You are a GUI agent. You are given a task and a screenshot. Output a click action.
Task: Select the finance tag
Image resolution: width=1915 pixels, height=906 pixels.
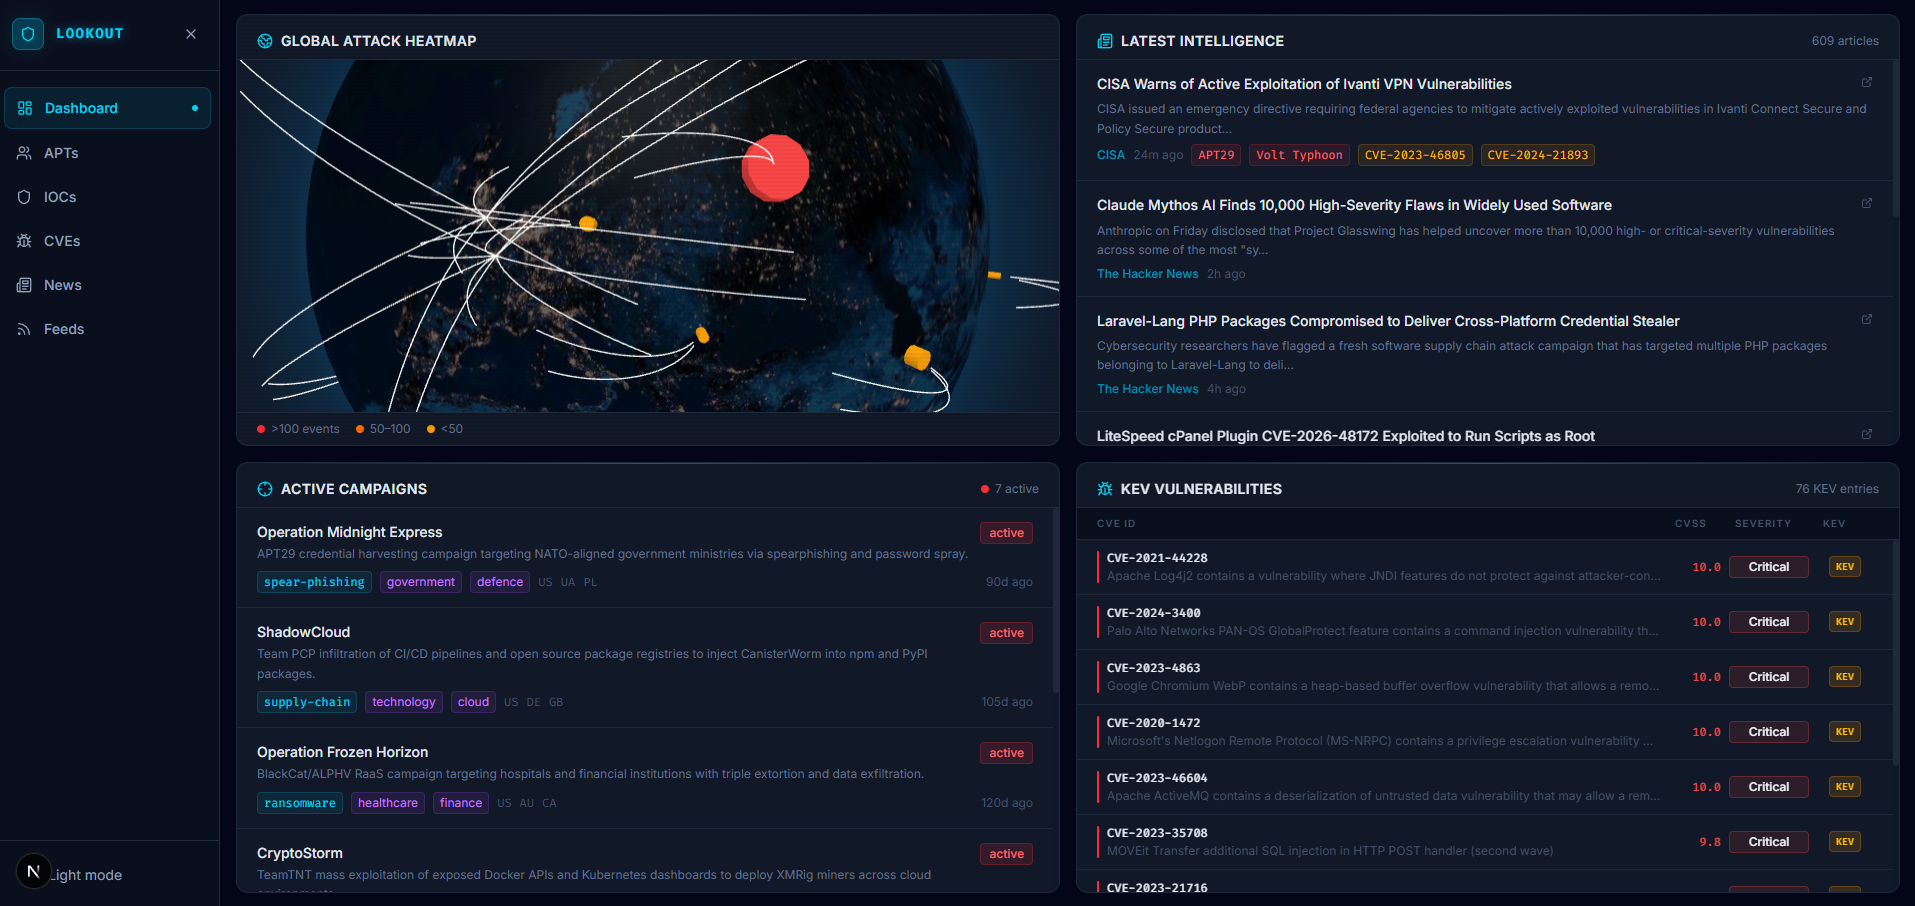click(461, 803)
